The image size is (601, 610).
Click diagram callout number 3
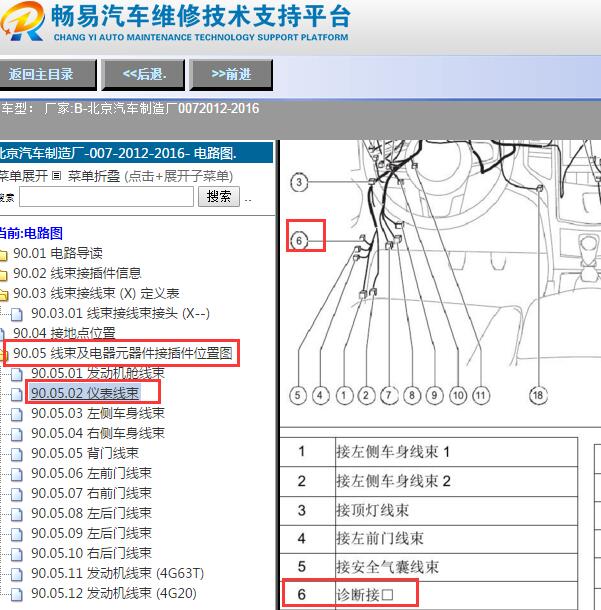pos(299,182)
